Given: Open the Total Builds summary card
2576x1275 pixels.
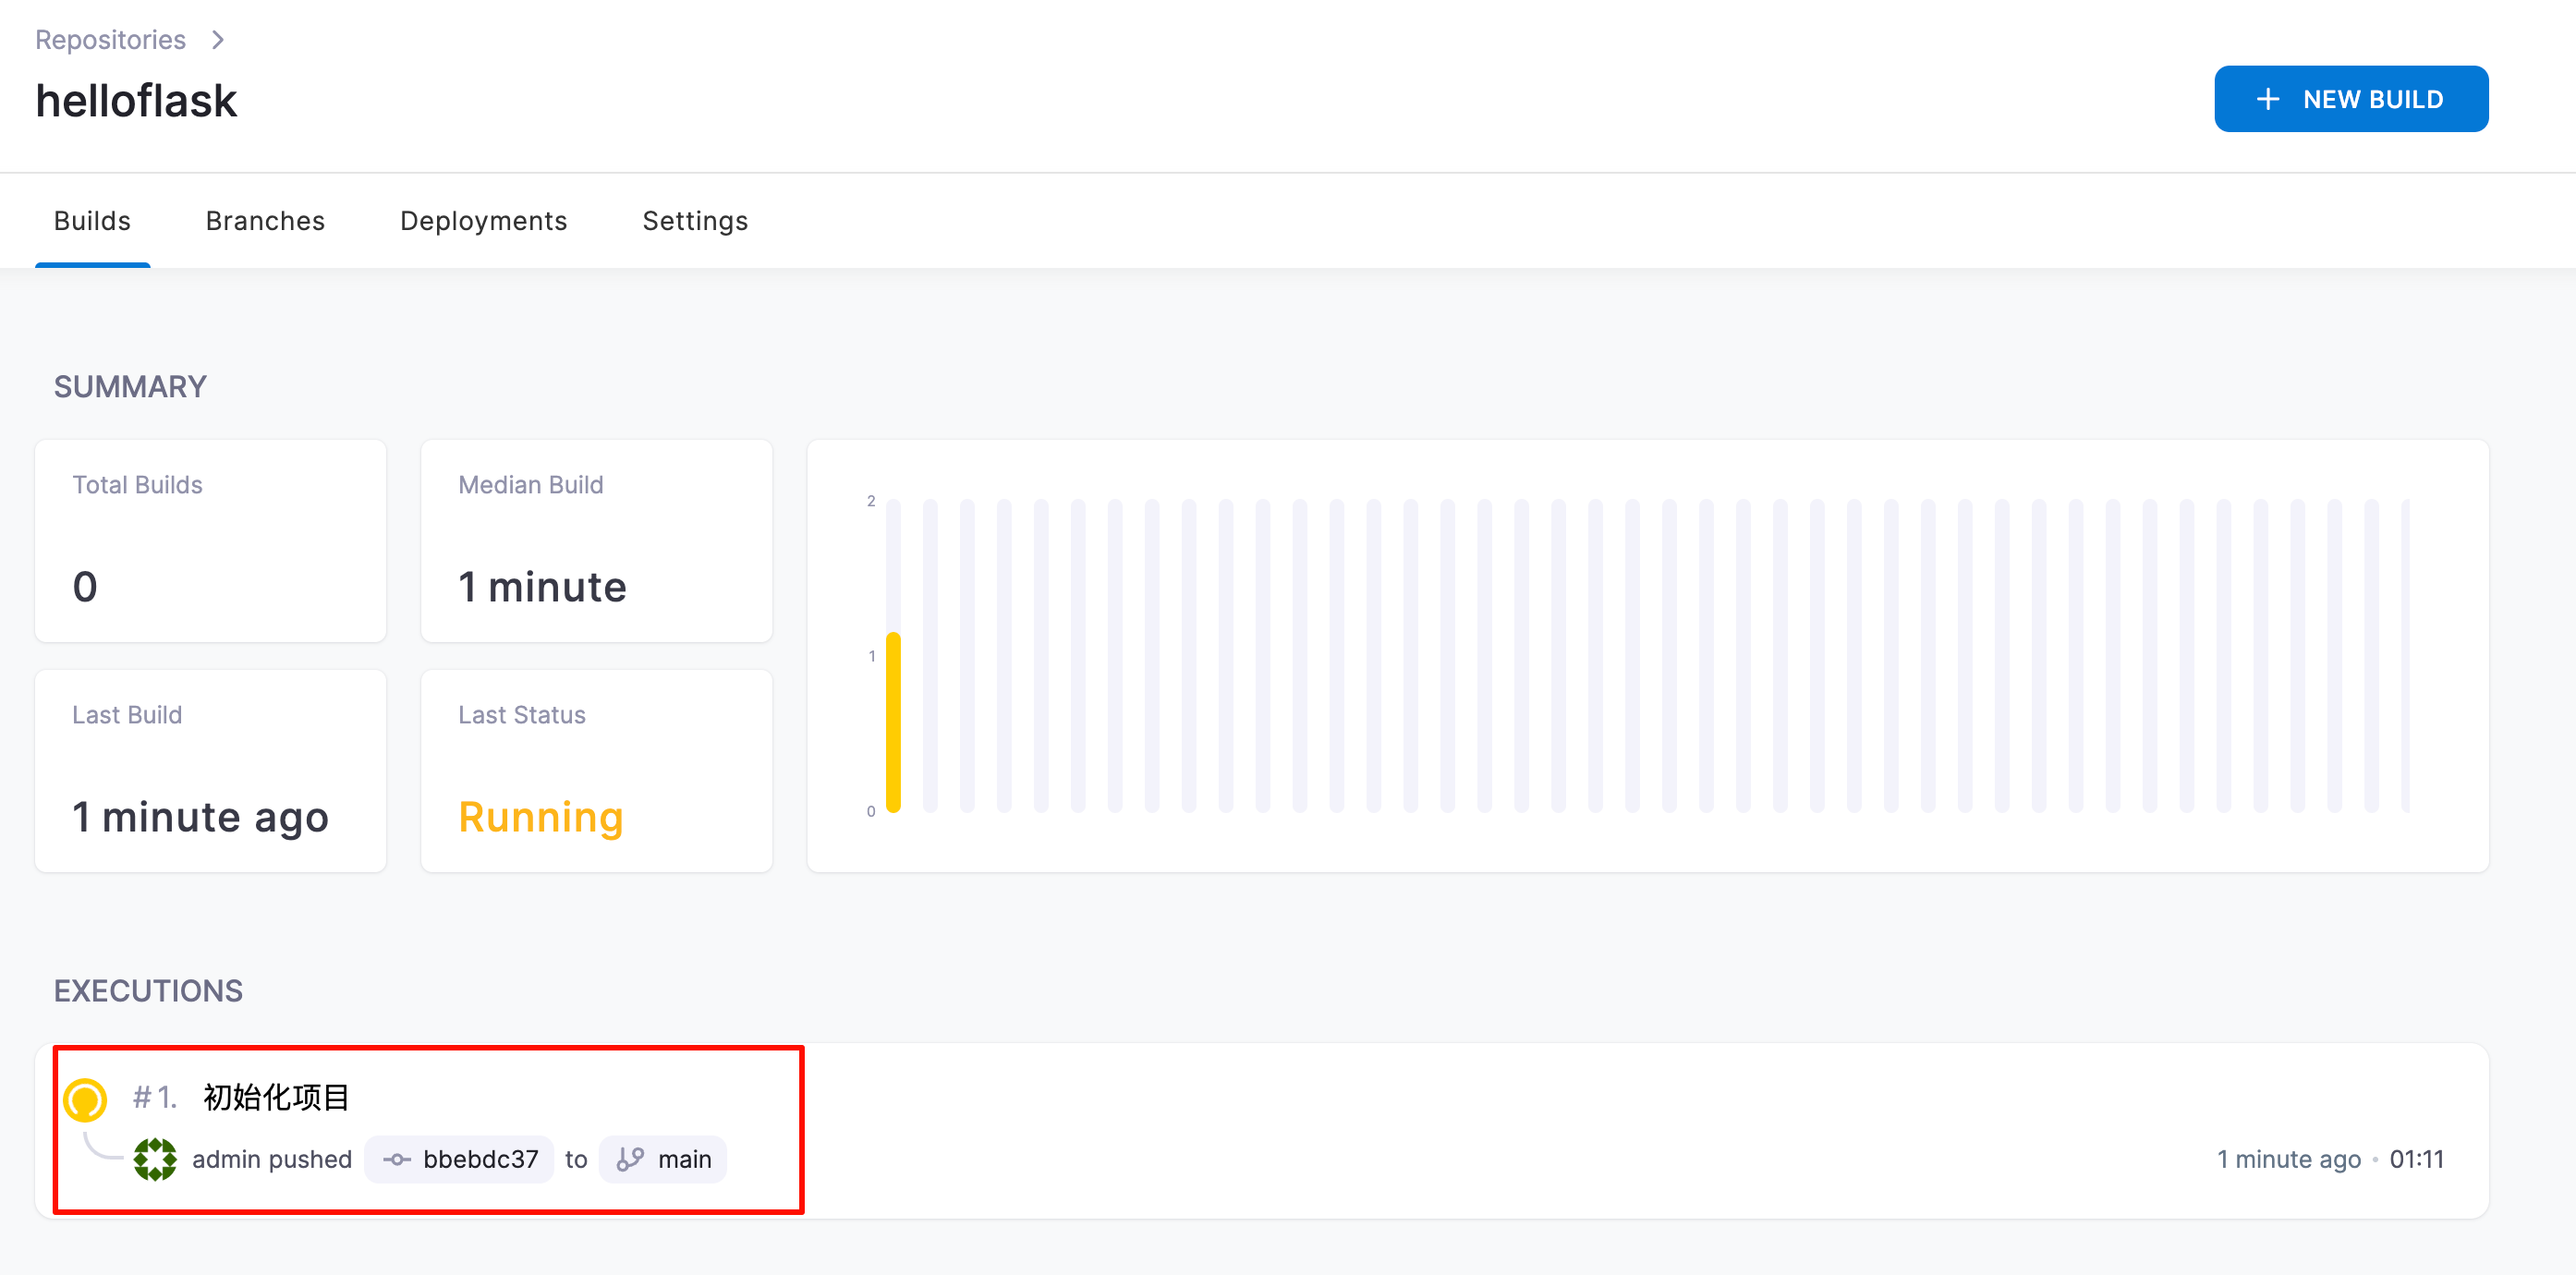Looking at the screenshot, I should coord(210,541).
